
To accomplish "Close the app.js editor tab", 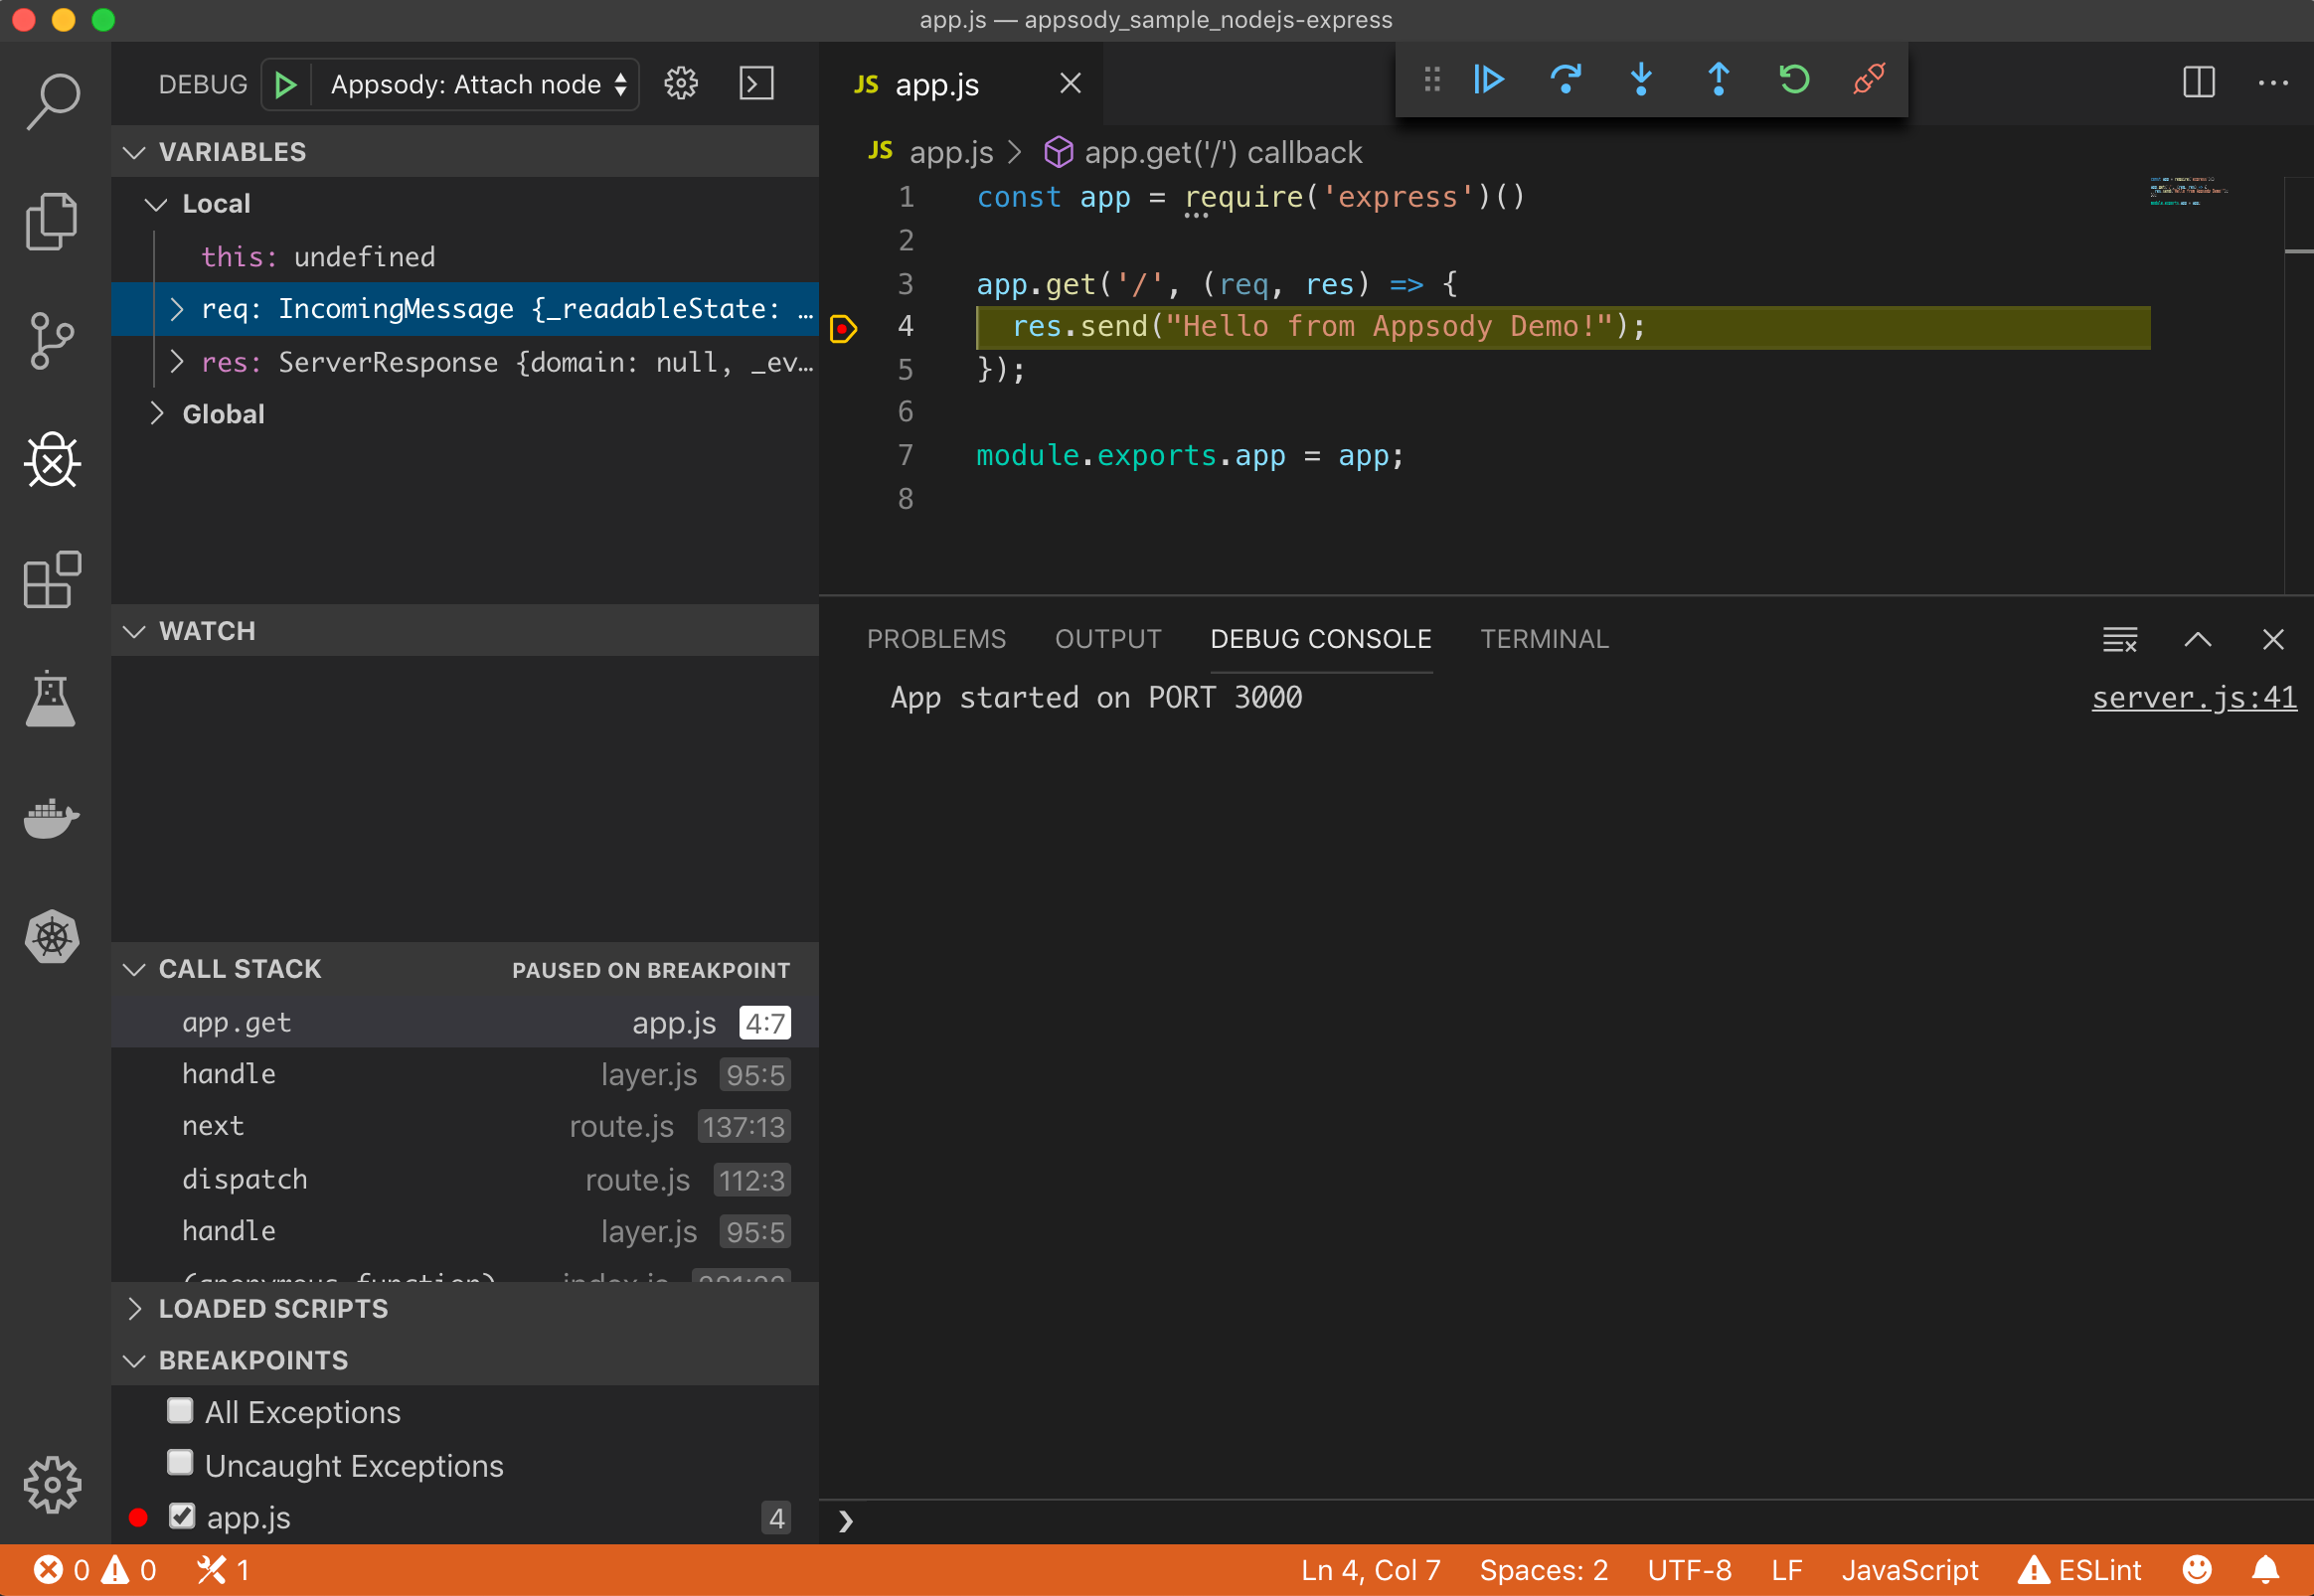I will 1071,83.
